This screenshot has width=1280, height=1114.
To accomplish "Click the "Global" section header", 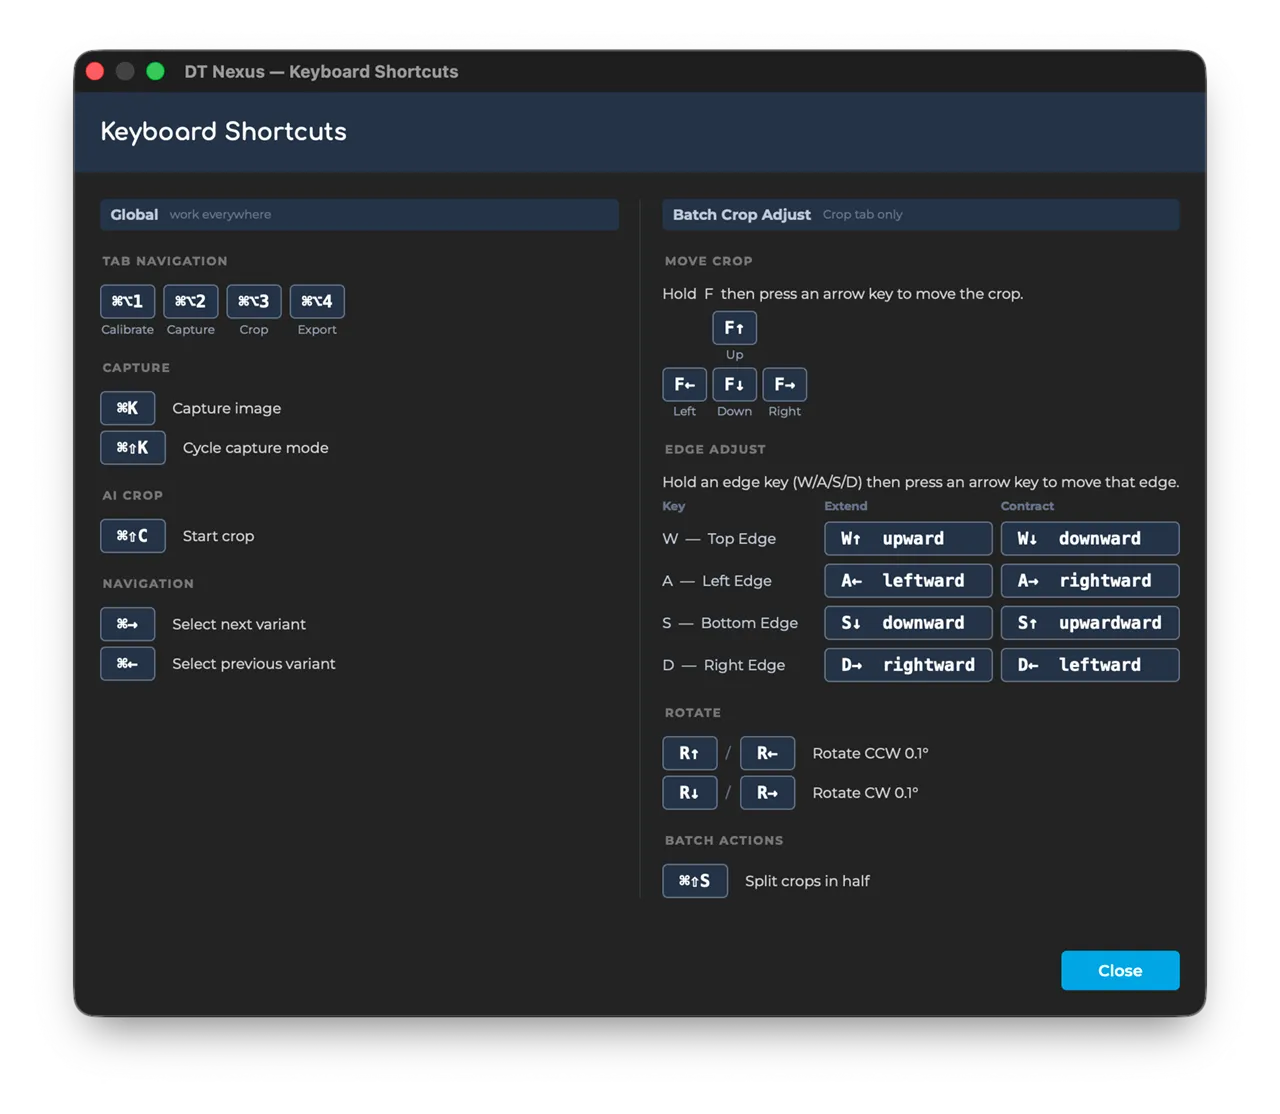I will pyautogui.click(x=360, y=215).
